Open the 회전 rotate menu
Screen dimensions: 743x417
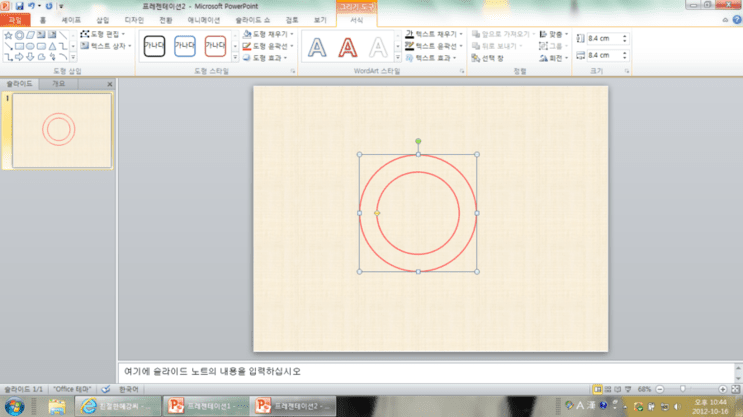tap(553, 58)
